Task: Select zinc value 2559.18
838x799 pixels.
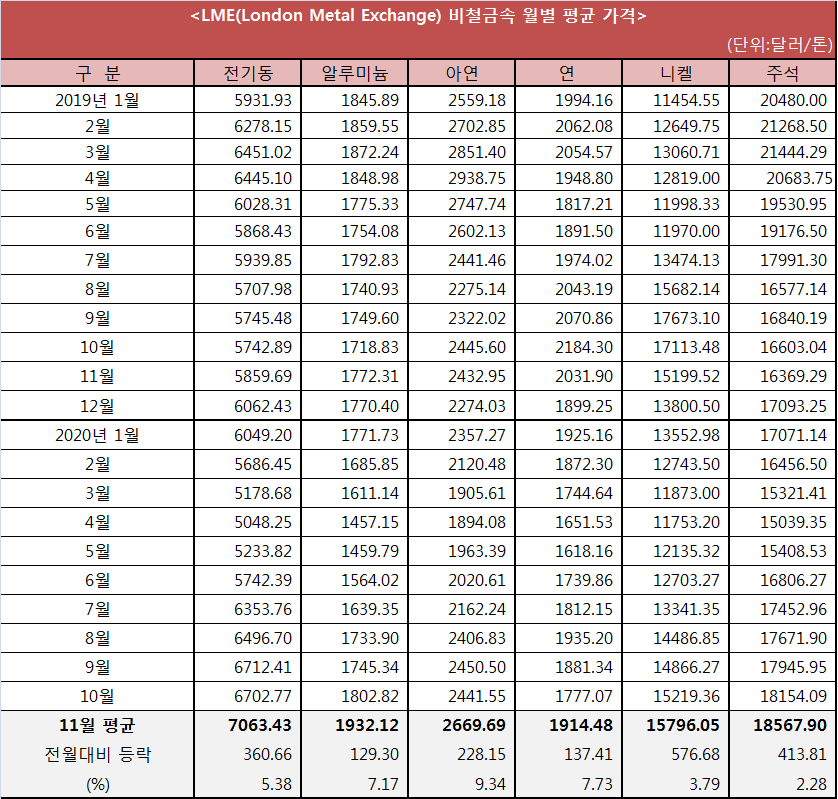Action: [x=477, y=100]
